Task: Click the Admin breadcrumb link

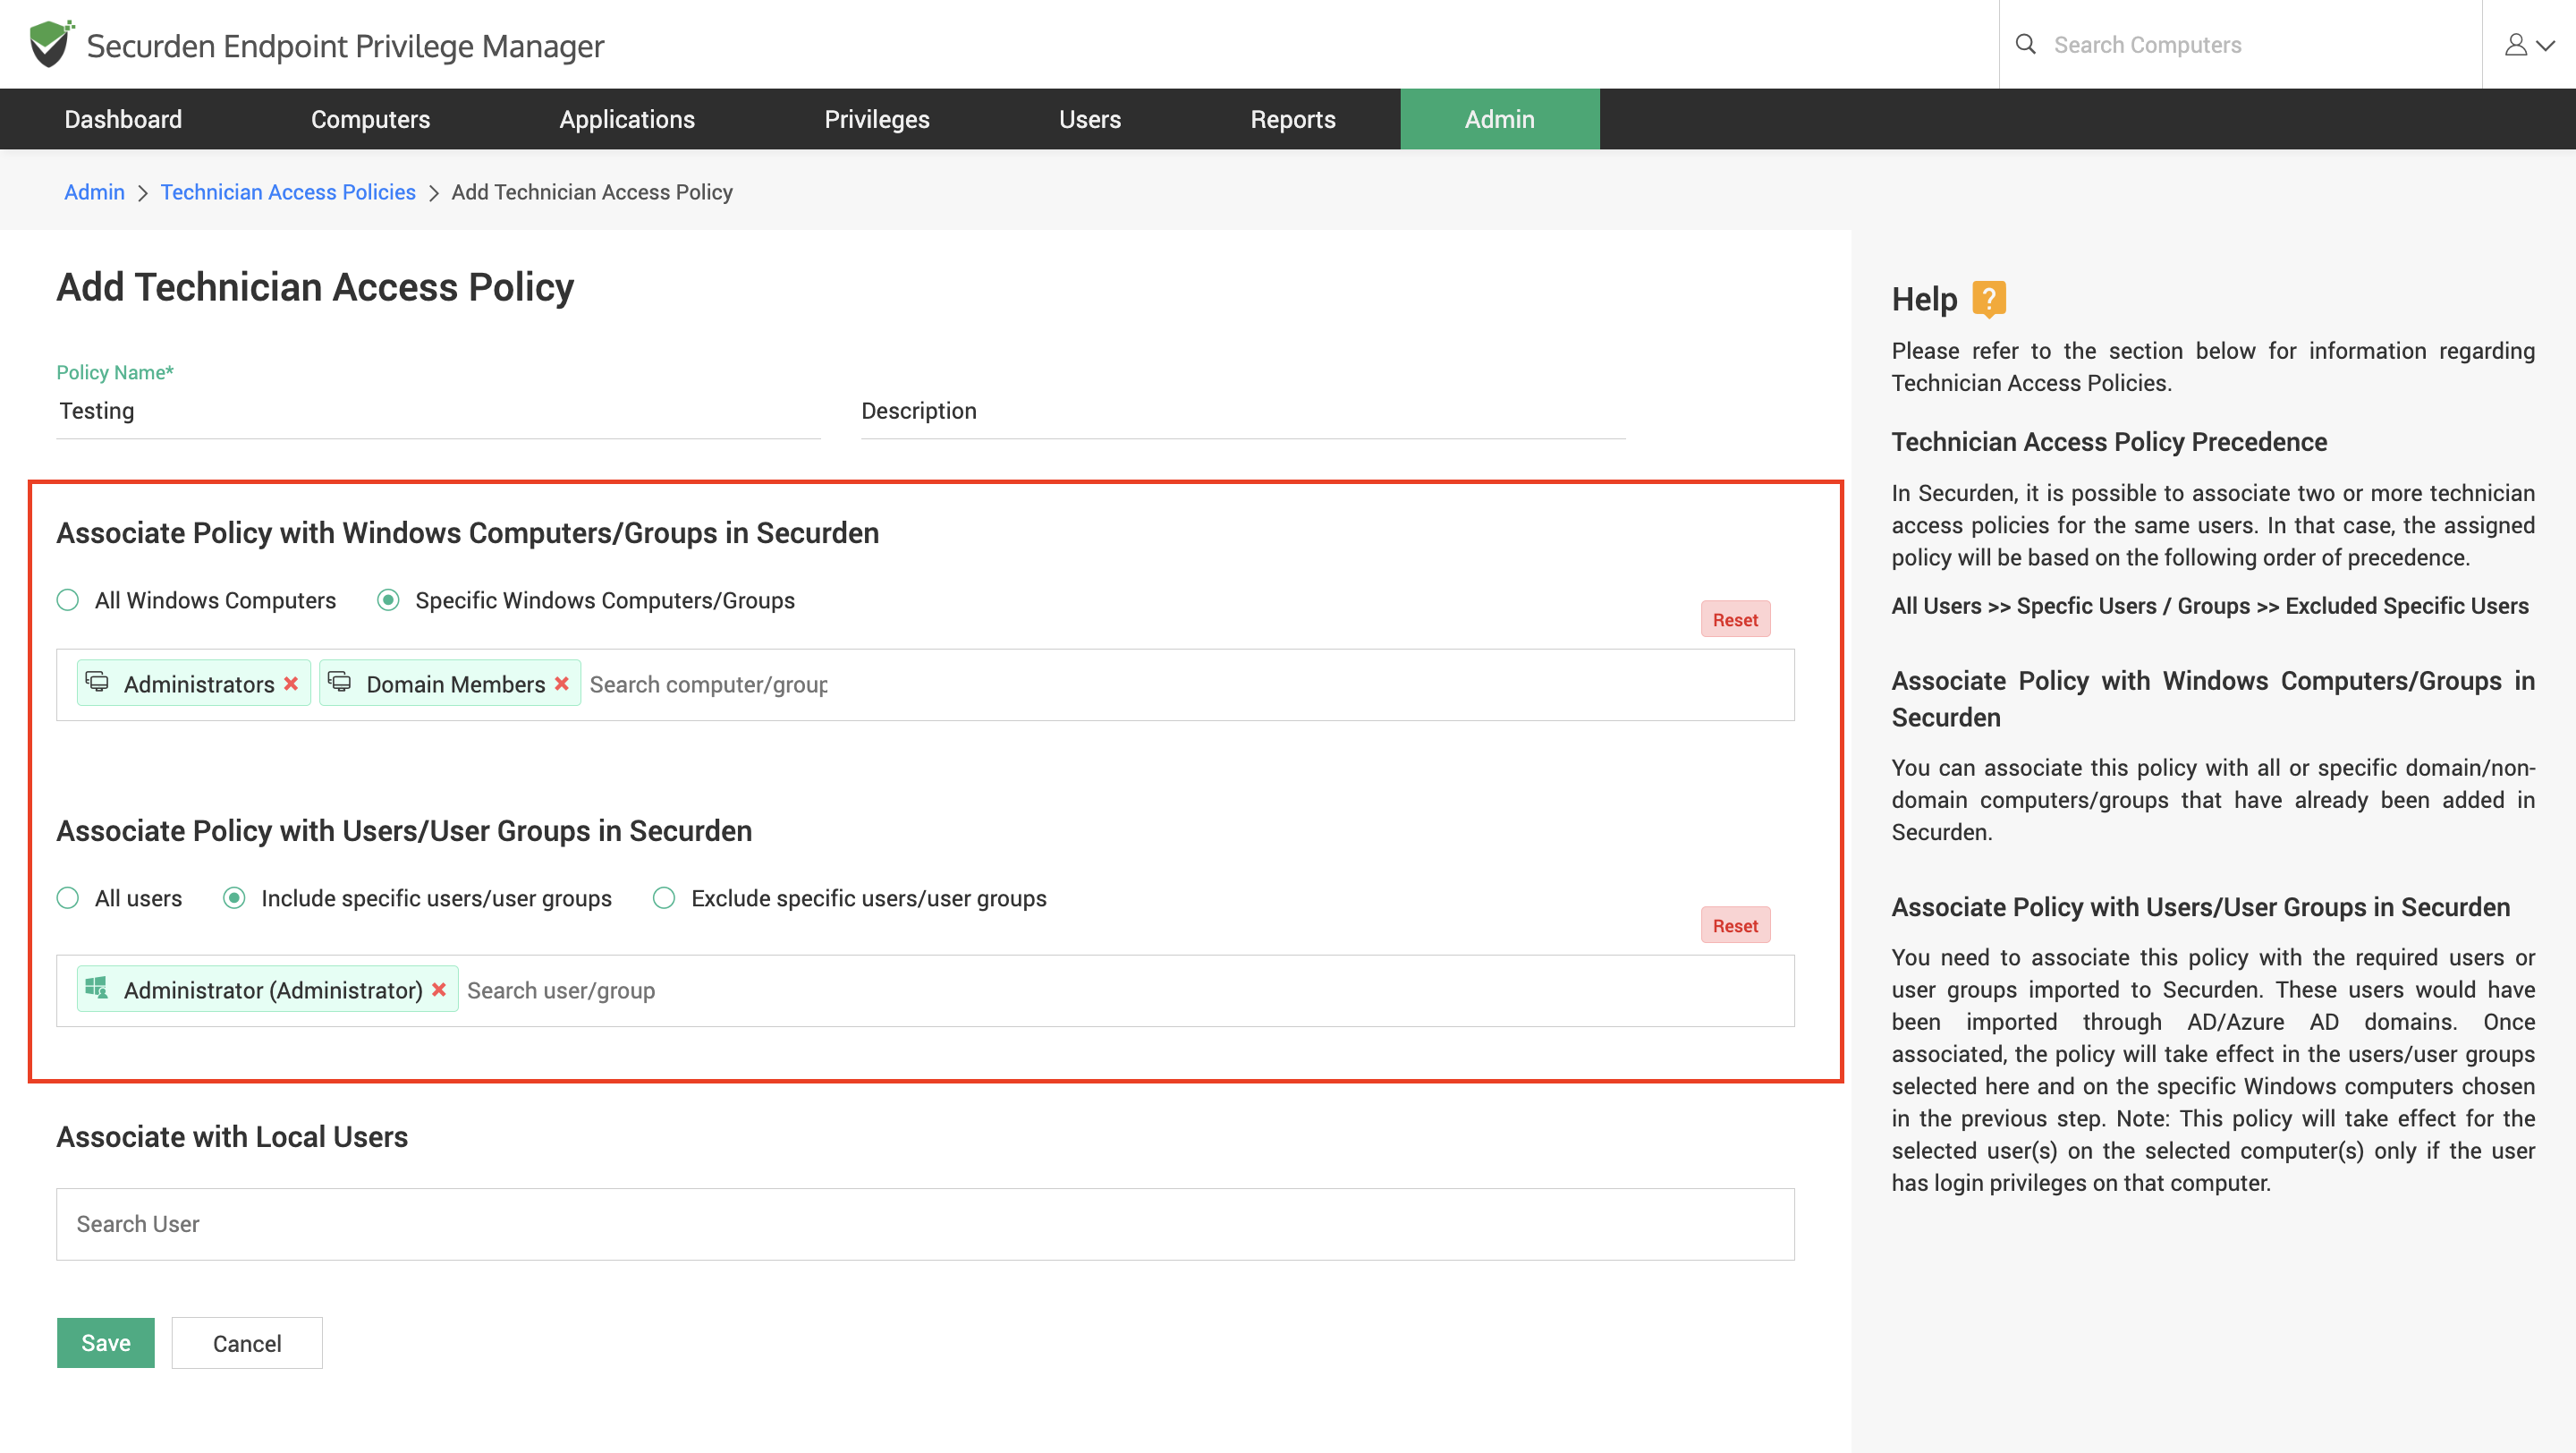Action: point(94,192)
